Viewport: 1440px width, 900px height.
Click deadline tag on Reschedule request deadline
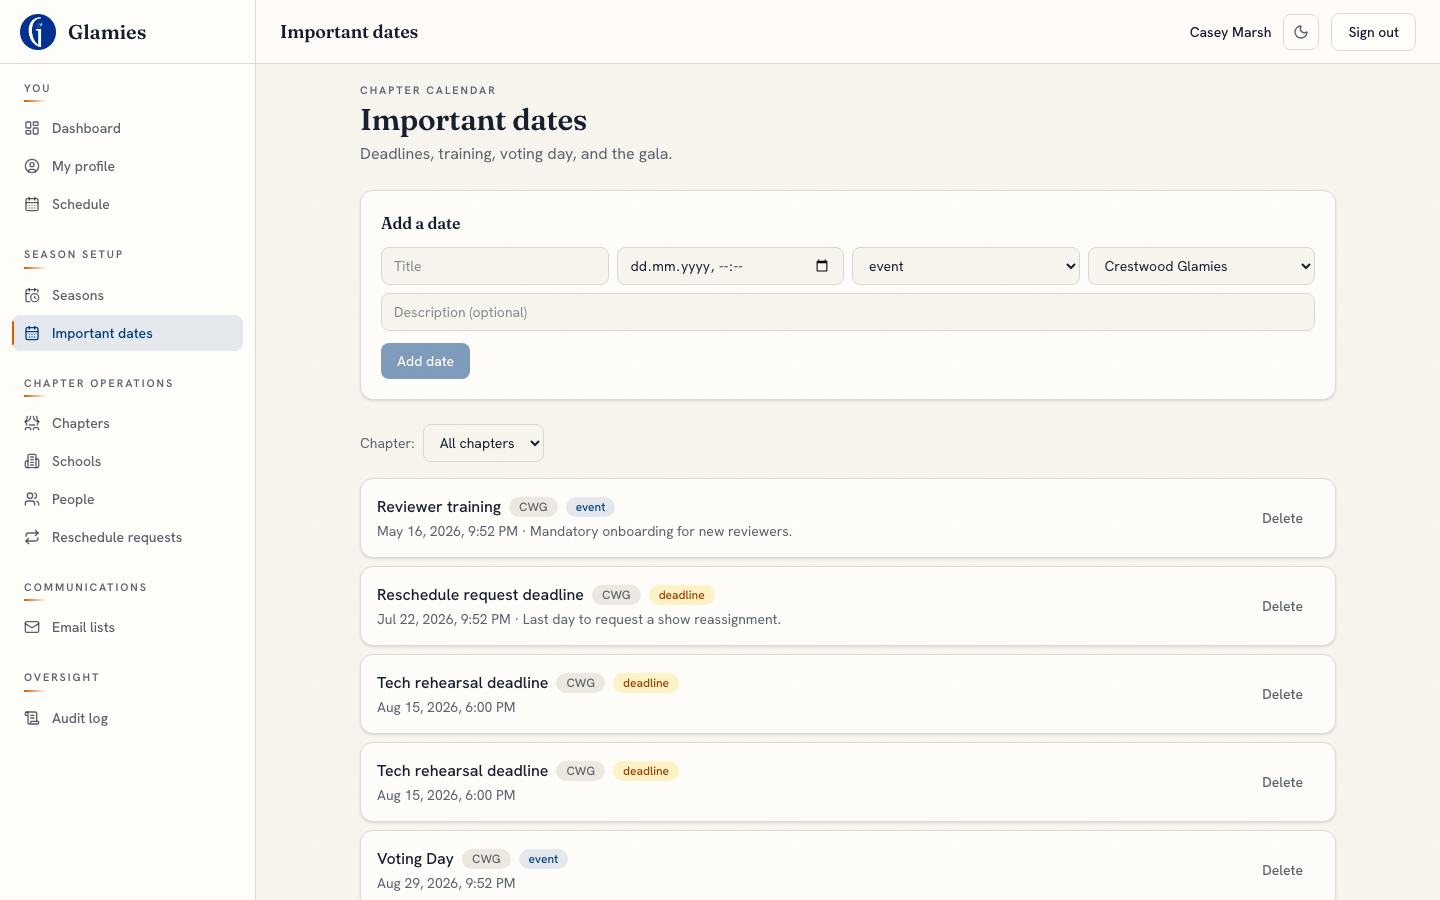point(682,595)
